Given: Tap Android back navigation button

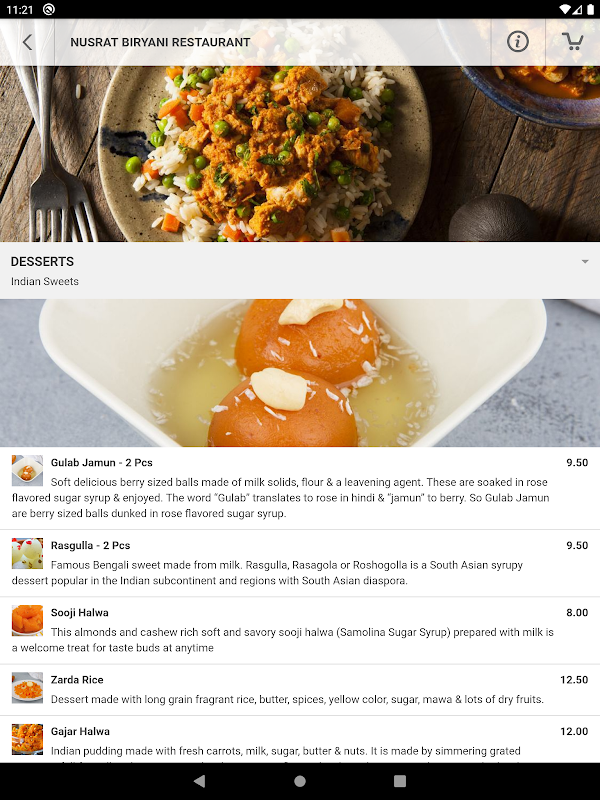Looking at the screenshot, I should [199, 781].
